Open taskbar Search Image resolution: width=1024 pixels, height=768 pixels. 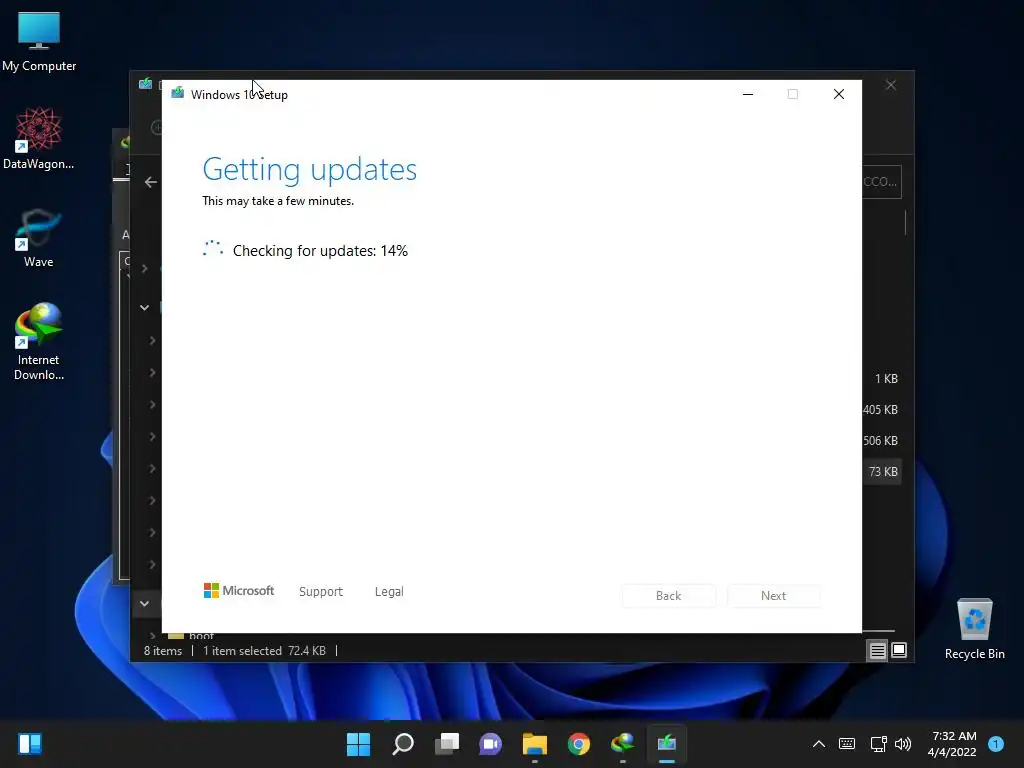tap(402, 744)
